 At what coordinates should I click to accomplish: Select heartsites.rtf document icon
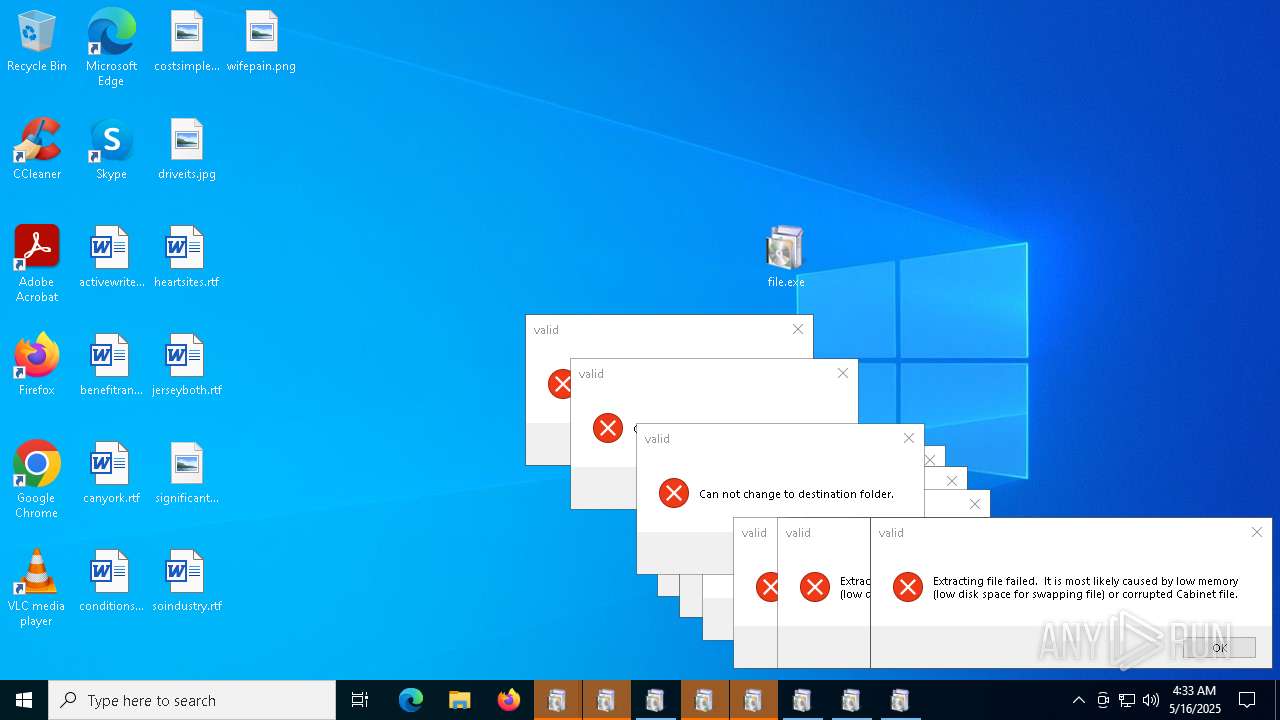[187, 258]
